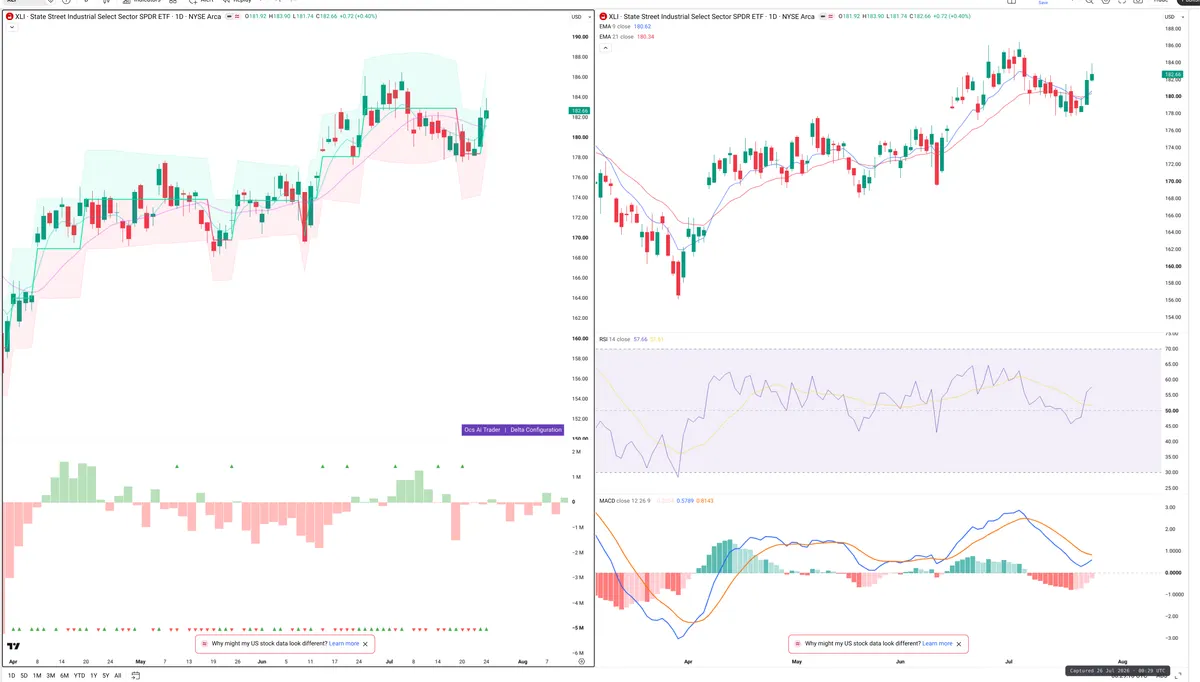The image size is (1200, 682).
Task: Select the 3M time range
Action: click(x=51, y=676)
